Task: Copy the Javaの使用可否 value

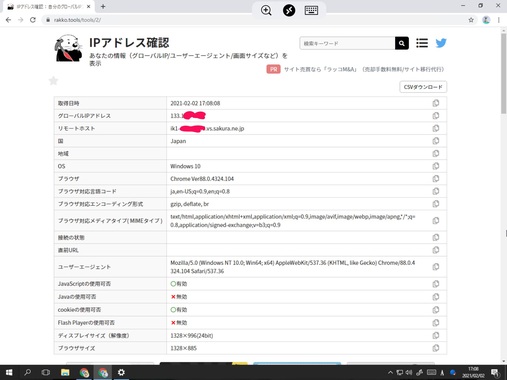Action: 436,297
